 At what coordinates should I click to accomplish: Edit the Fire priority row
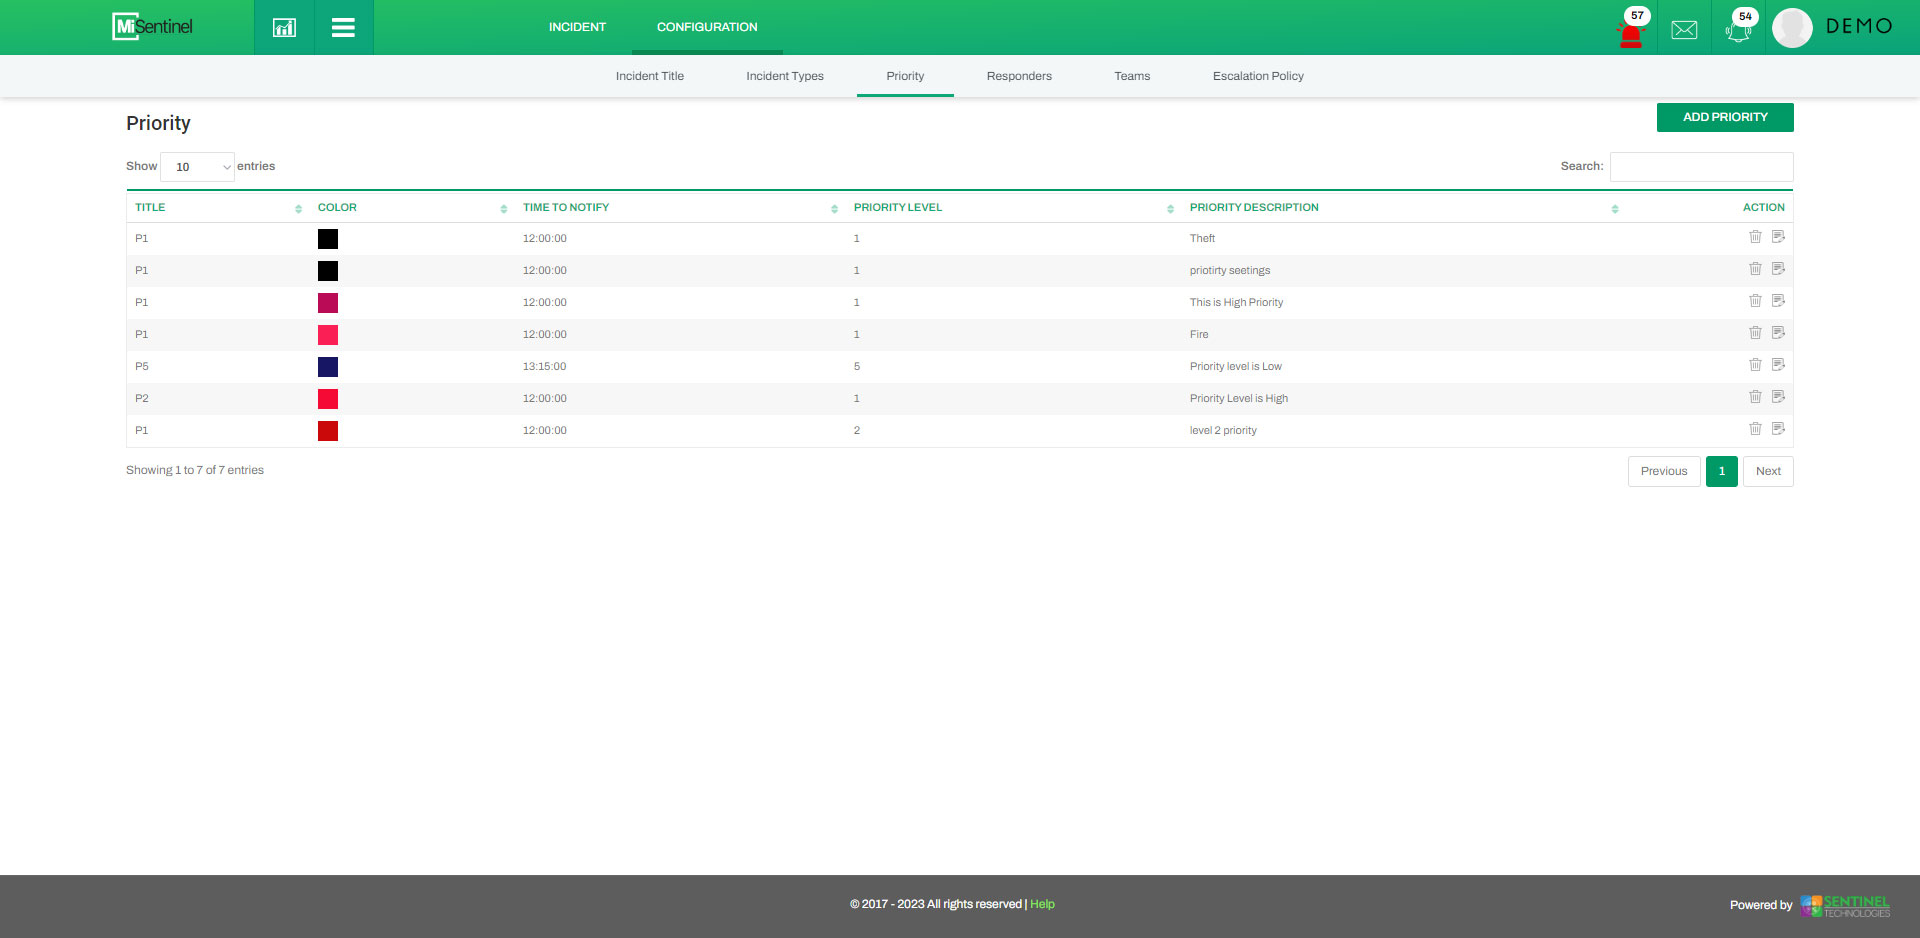(x=1778, y=333)
